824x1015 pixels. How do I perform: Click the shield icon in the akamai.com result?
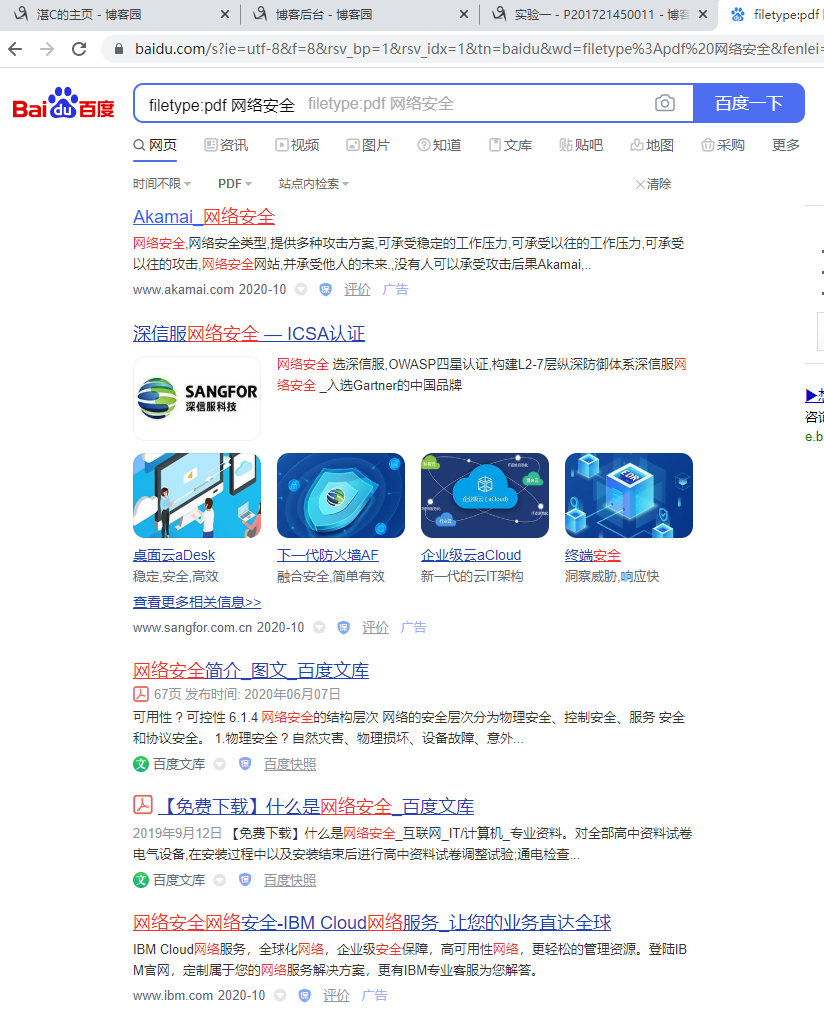click(326, 289)
